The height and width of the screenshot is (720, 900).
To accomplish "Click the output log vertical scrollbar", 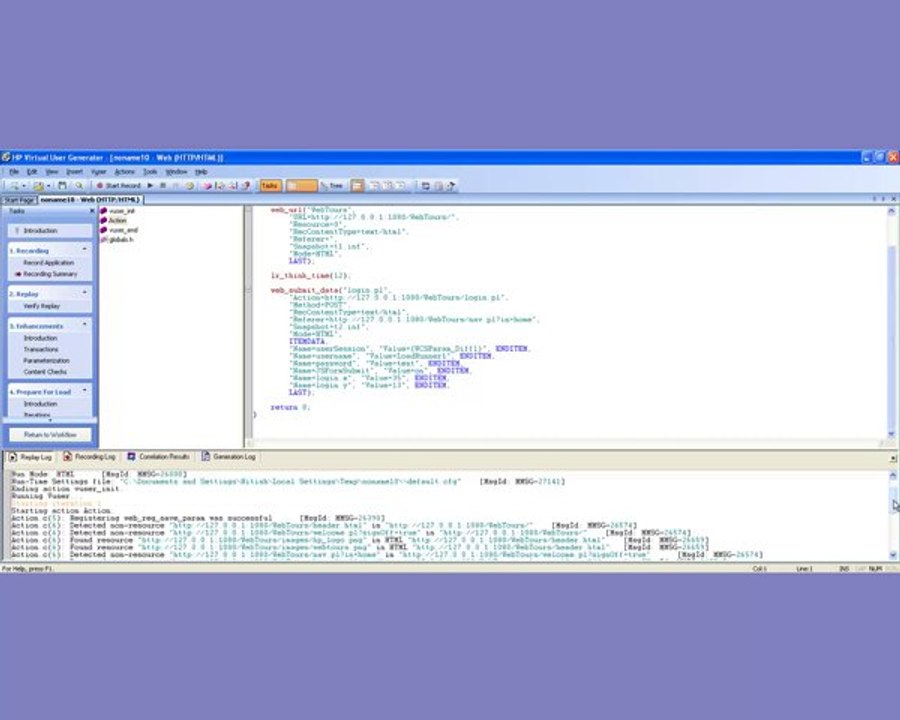I will (x=893, y=514).
